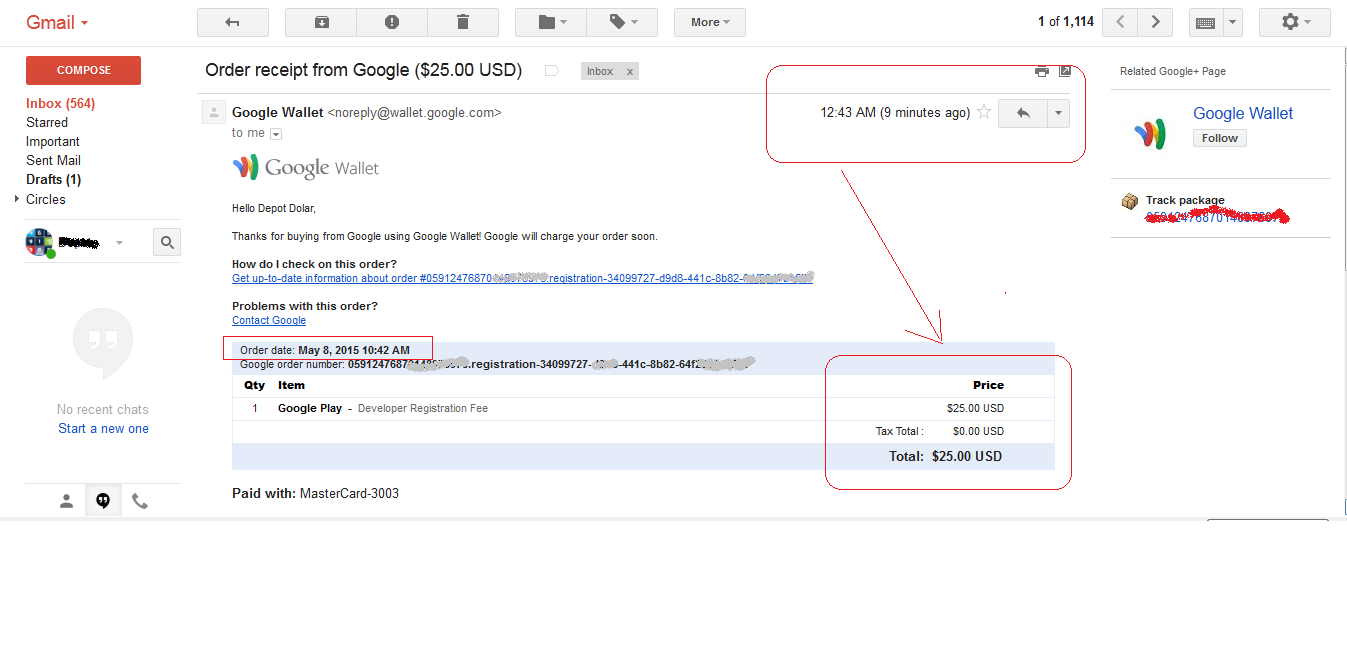Open Drafts (1) folder
This screenshot has width=1347, height=671.
click(53, 179)
